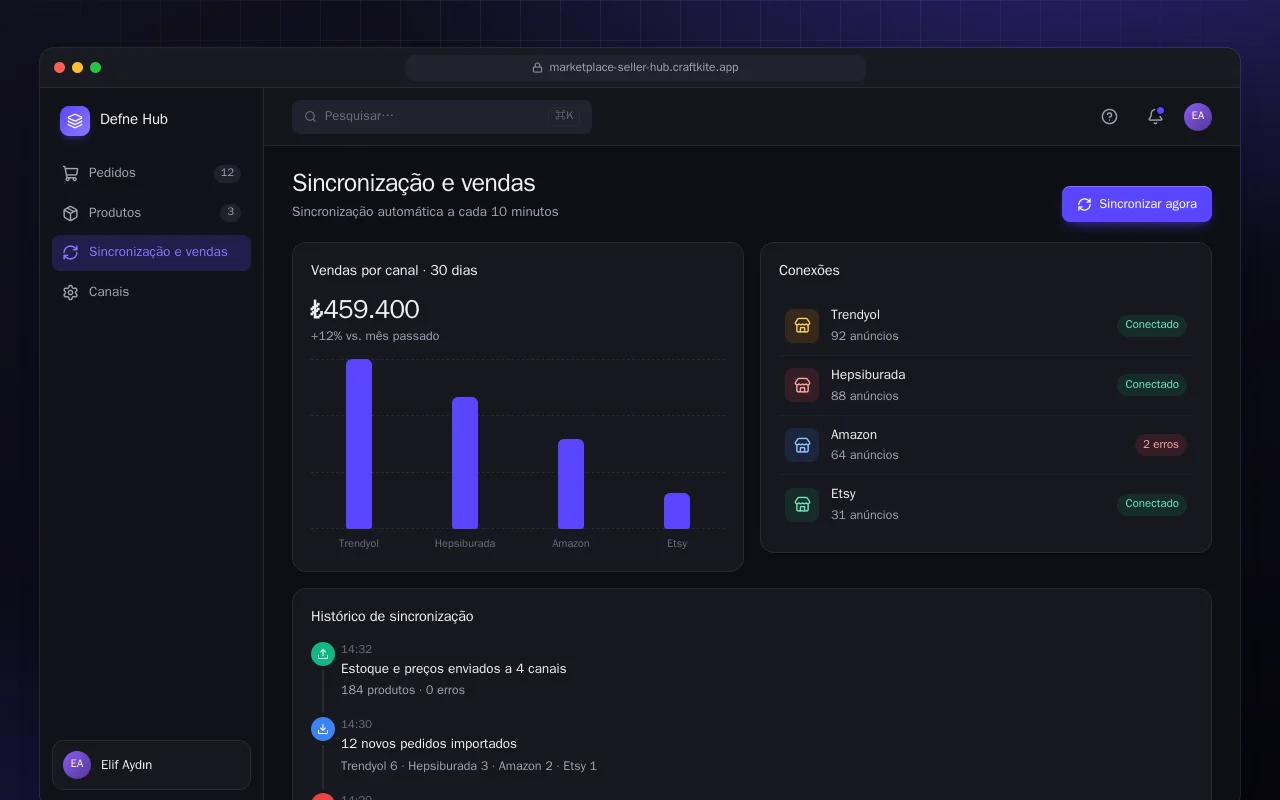The height and width of the screenshot is (800, 1280).
Task: Click Estoque e preços enviados entry
Action: [454, 668]
